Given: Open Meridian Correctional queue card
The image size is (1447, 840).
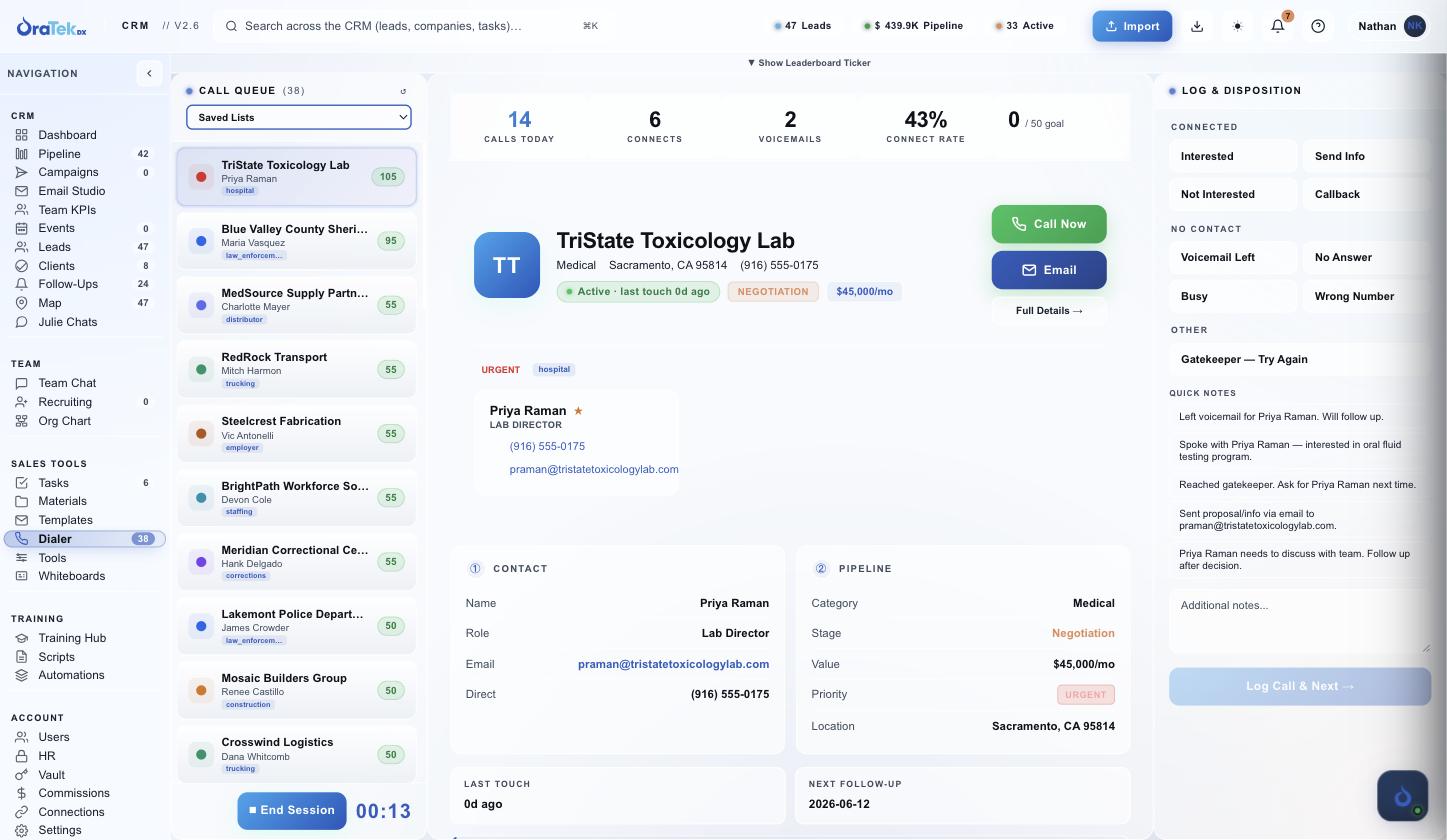Looking at the screenshot, I should 297,562.
